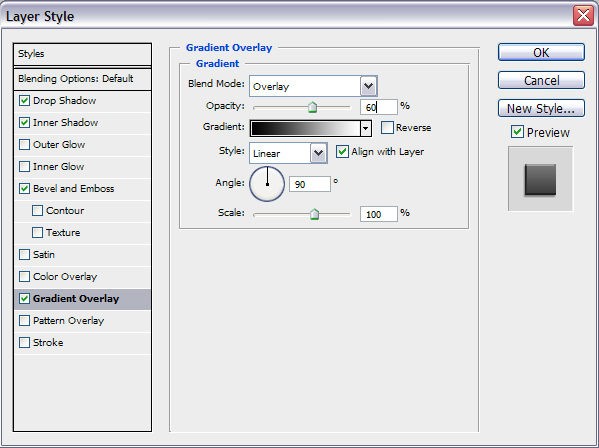
Task: Tick the Stroke effect checkbox
Action: coord(24,342)
